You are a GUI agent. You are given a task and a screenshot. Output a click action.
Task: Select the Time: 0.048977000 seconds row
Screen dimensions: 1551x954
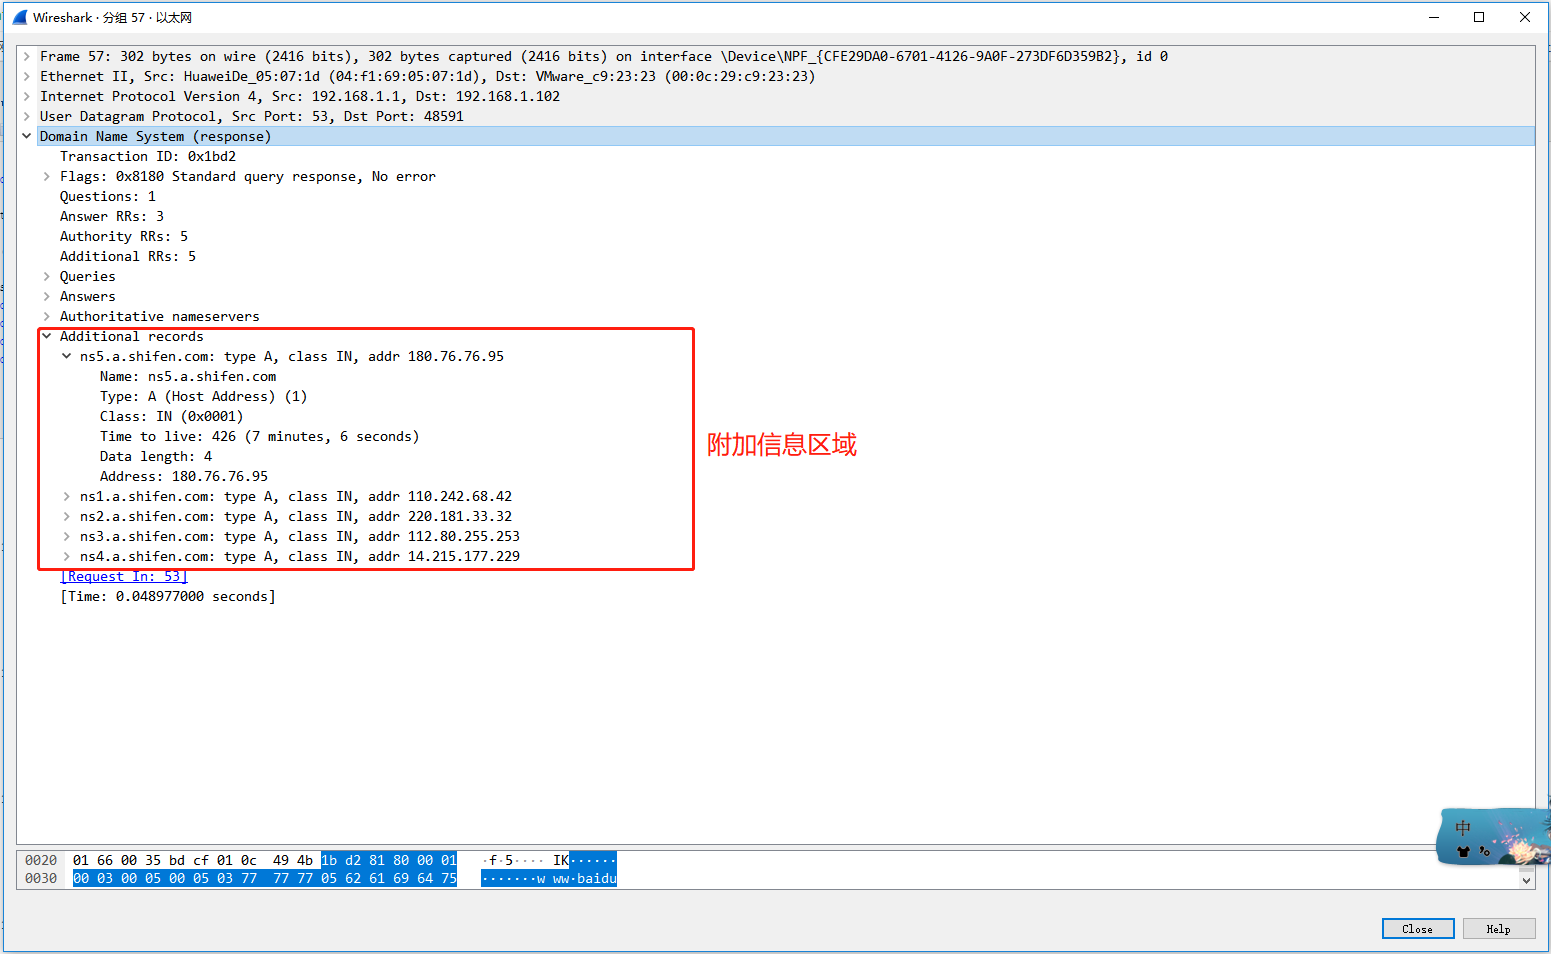coord(168,597)
